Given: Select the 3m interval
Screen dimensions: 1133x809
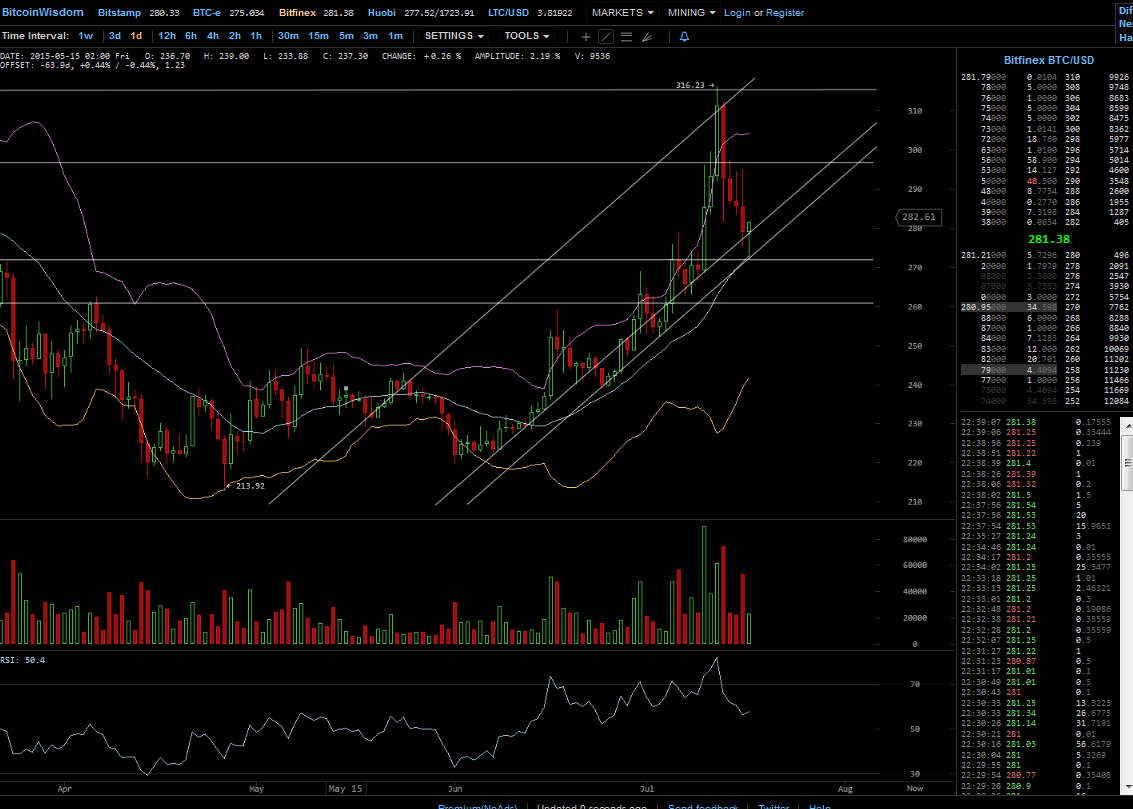Looking at the screenshot, I should click(370, 35).
